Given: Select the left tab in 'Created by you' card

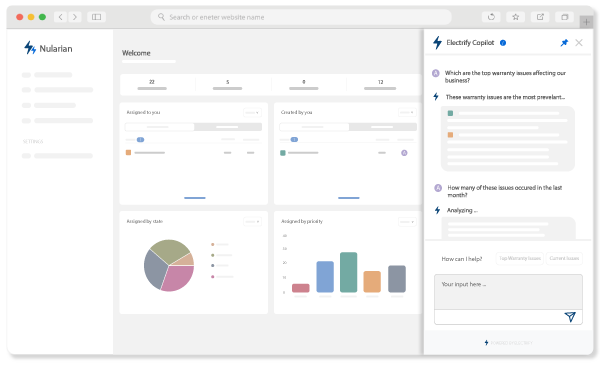Looking at the screenshot, I should coord(314,127).
